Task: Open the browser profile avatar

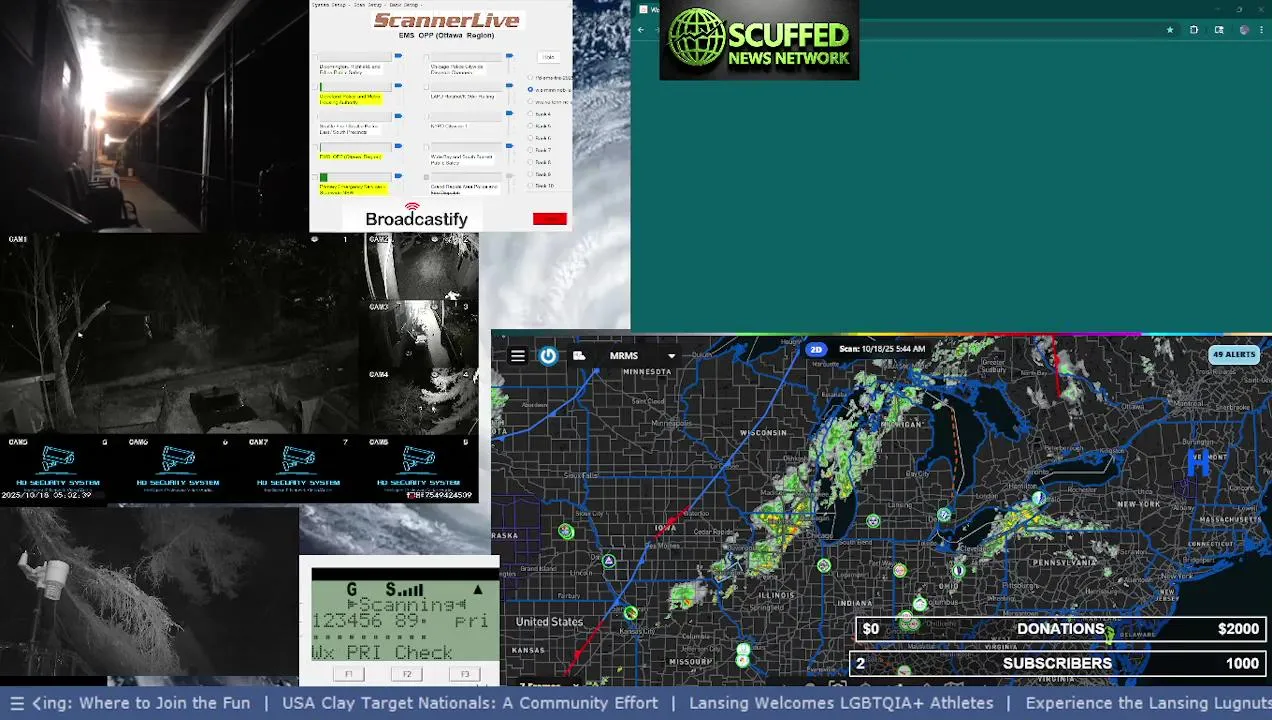Action: click(x=1244, y=30)
